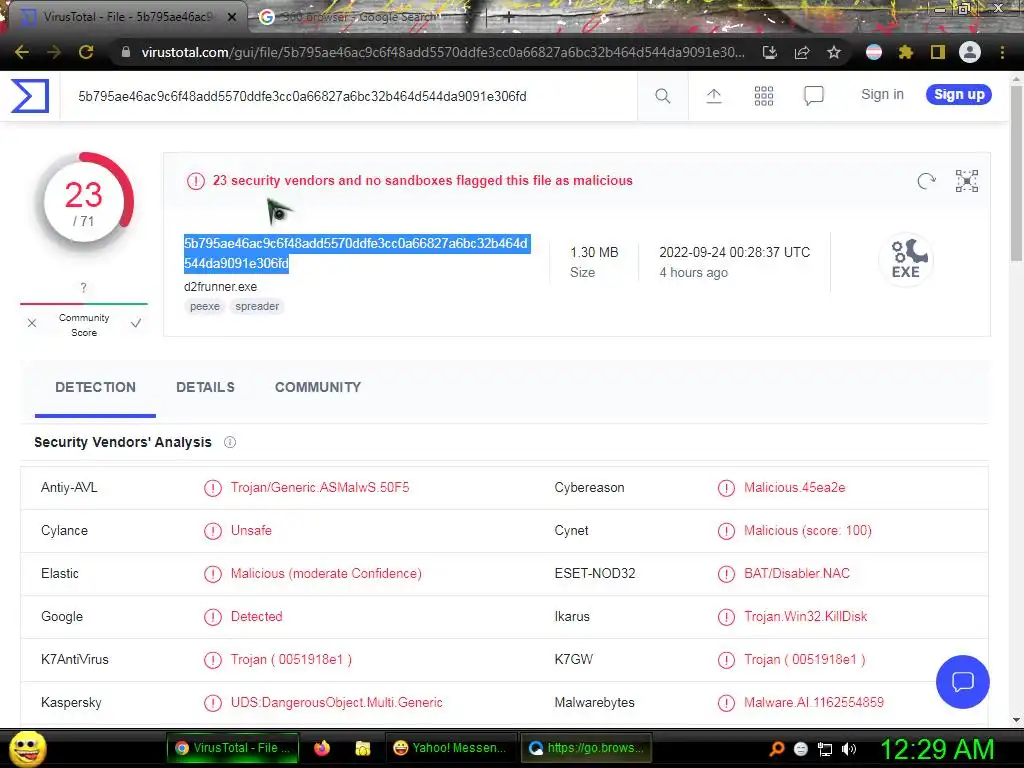
Task: Click the spreader tag
Action: click(257, 306)
